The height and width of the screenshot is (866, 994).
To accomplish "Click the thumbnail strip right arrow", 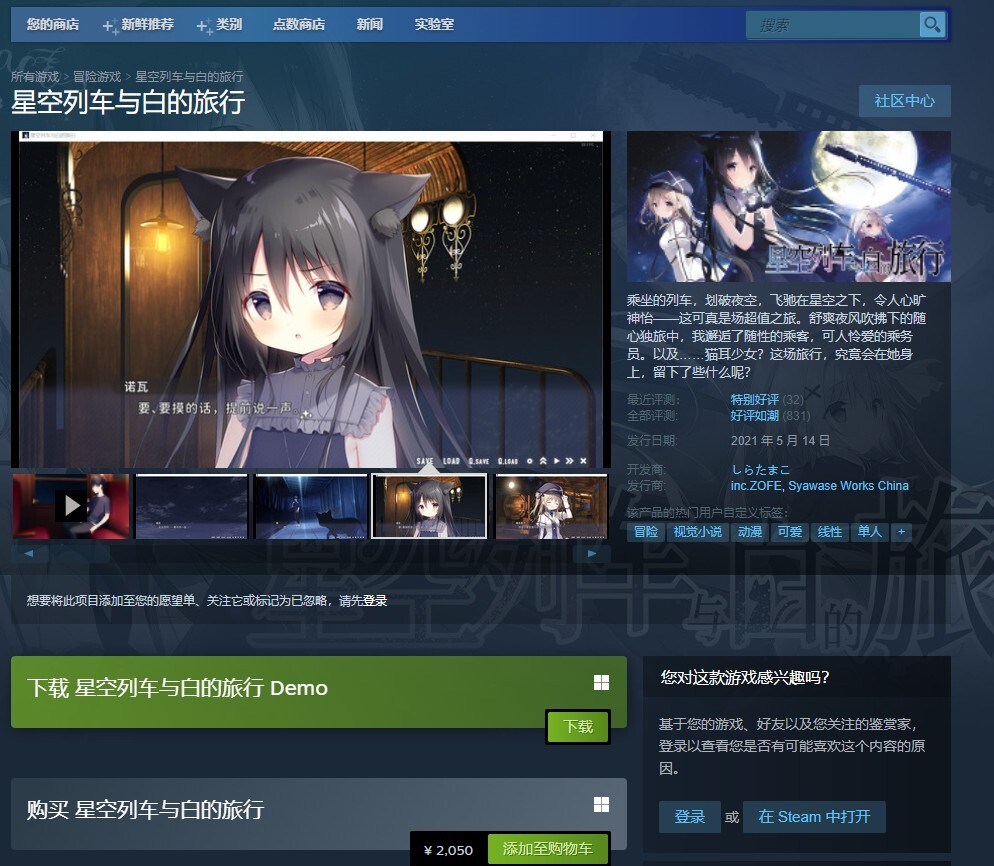I will (x=591, y=553).
